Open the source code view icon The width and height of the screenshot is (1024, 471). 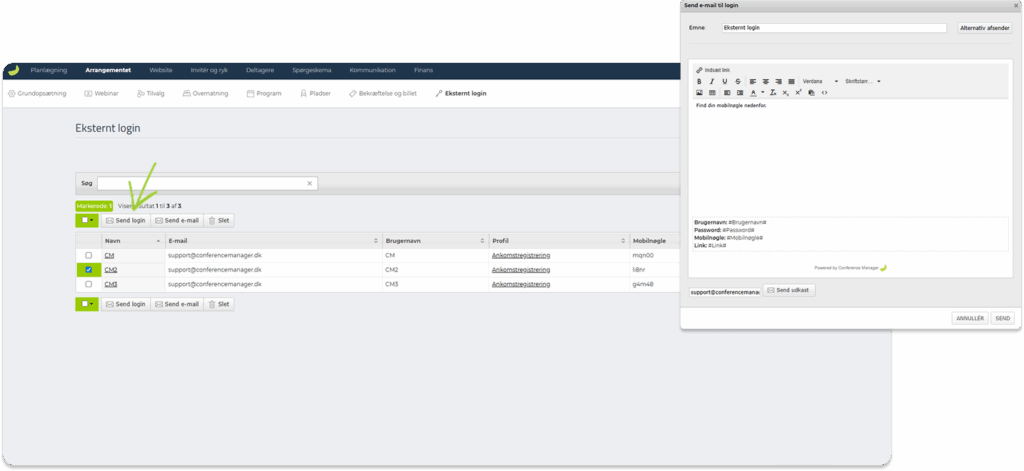pos(824,92)
